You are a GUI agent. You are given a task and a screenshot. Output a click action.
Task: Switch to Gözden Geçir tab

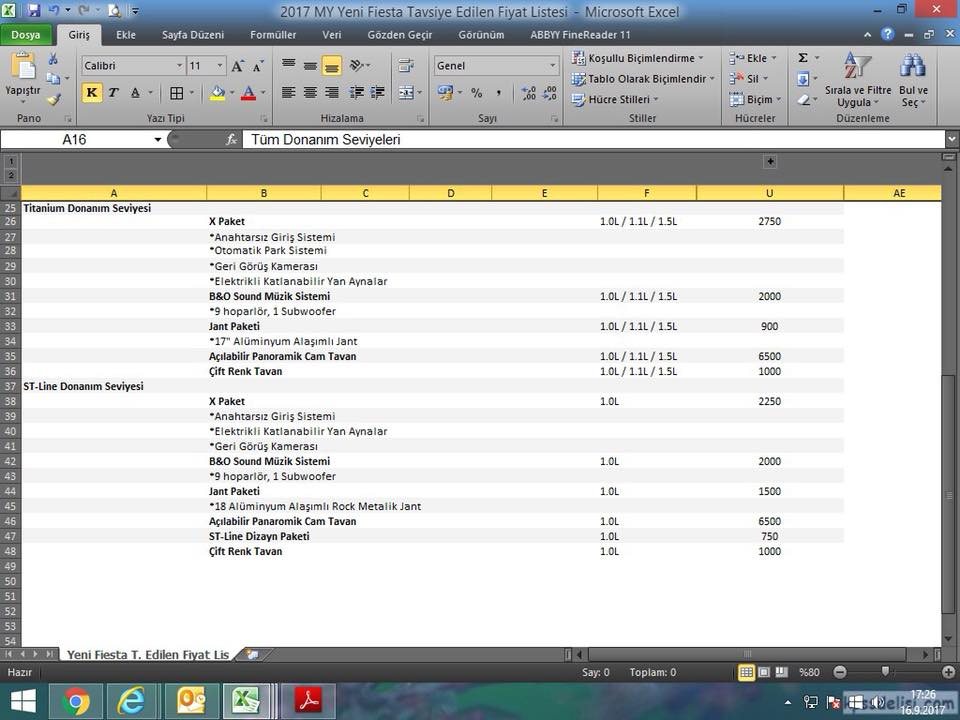pyautogui.click(x=400, y=35)
